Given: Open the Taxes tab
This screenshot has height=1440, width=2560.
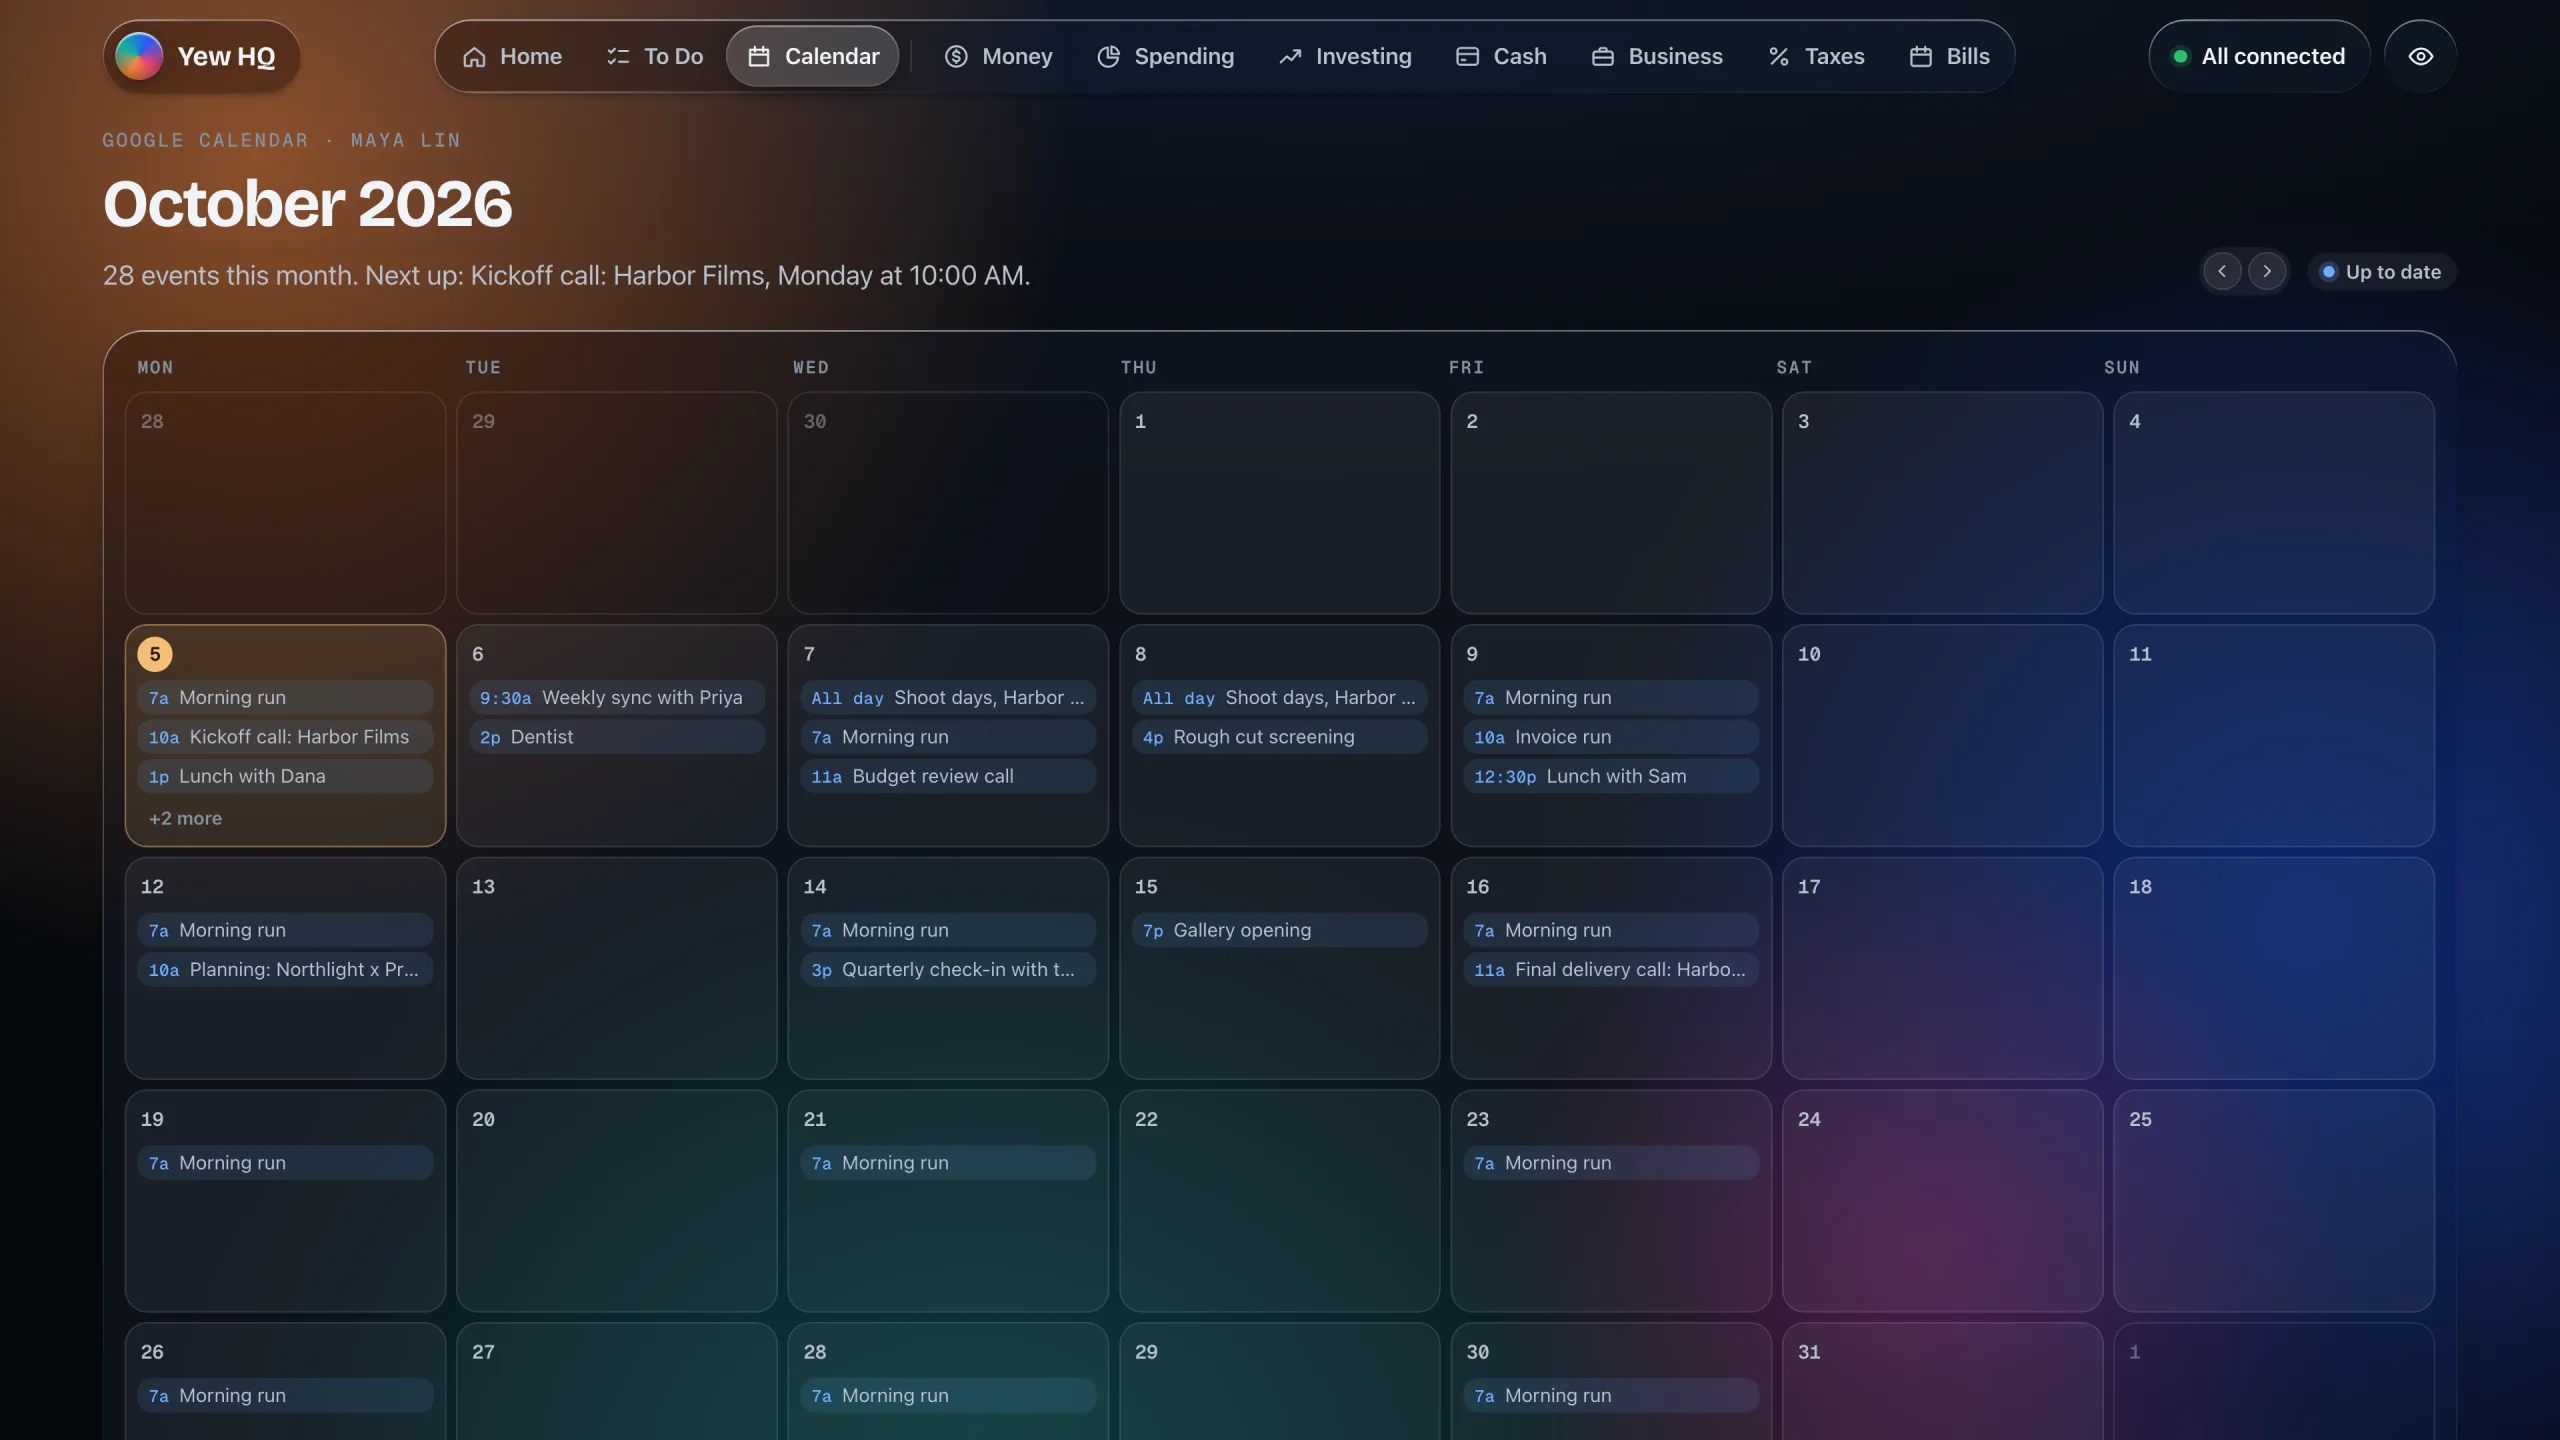Looking at the screenshot, I should tap(1816, 57).
